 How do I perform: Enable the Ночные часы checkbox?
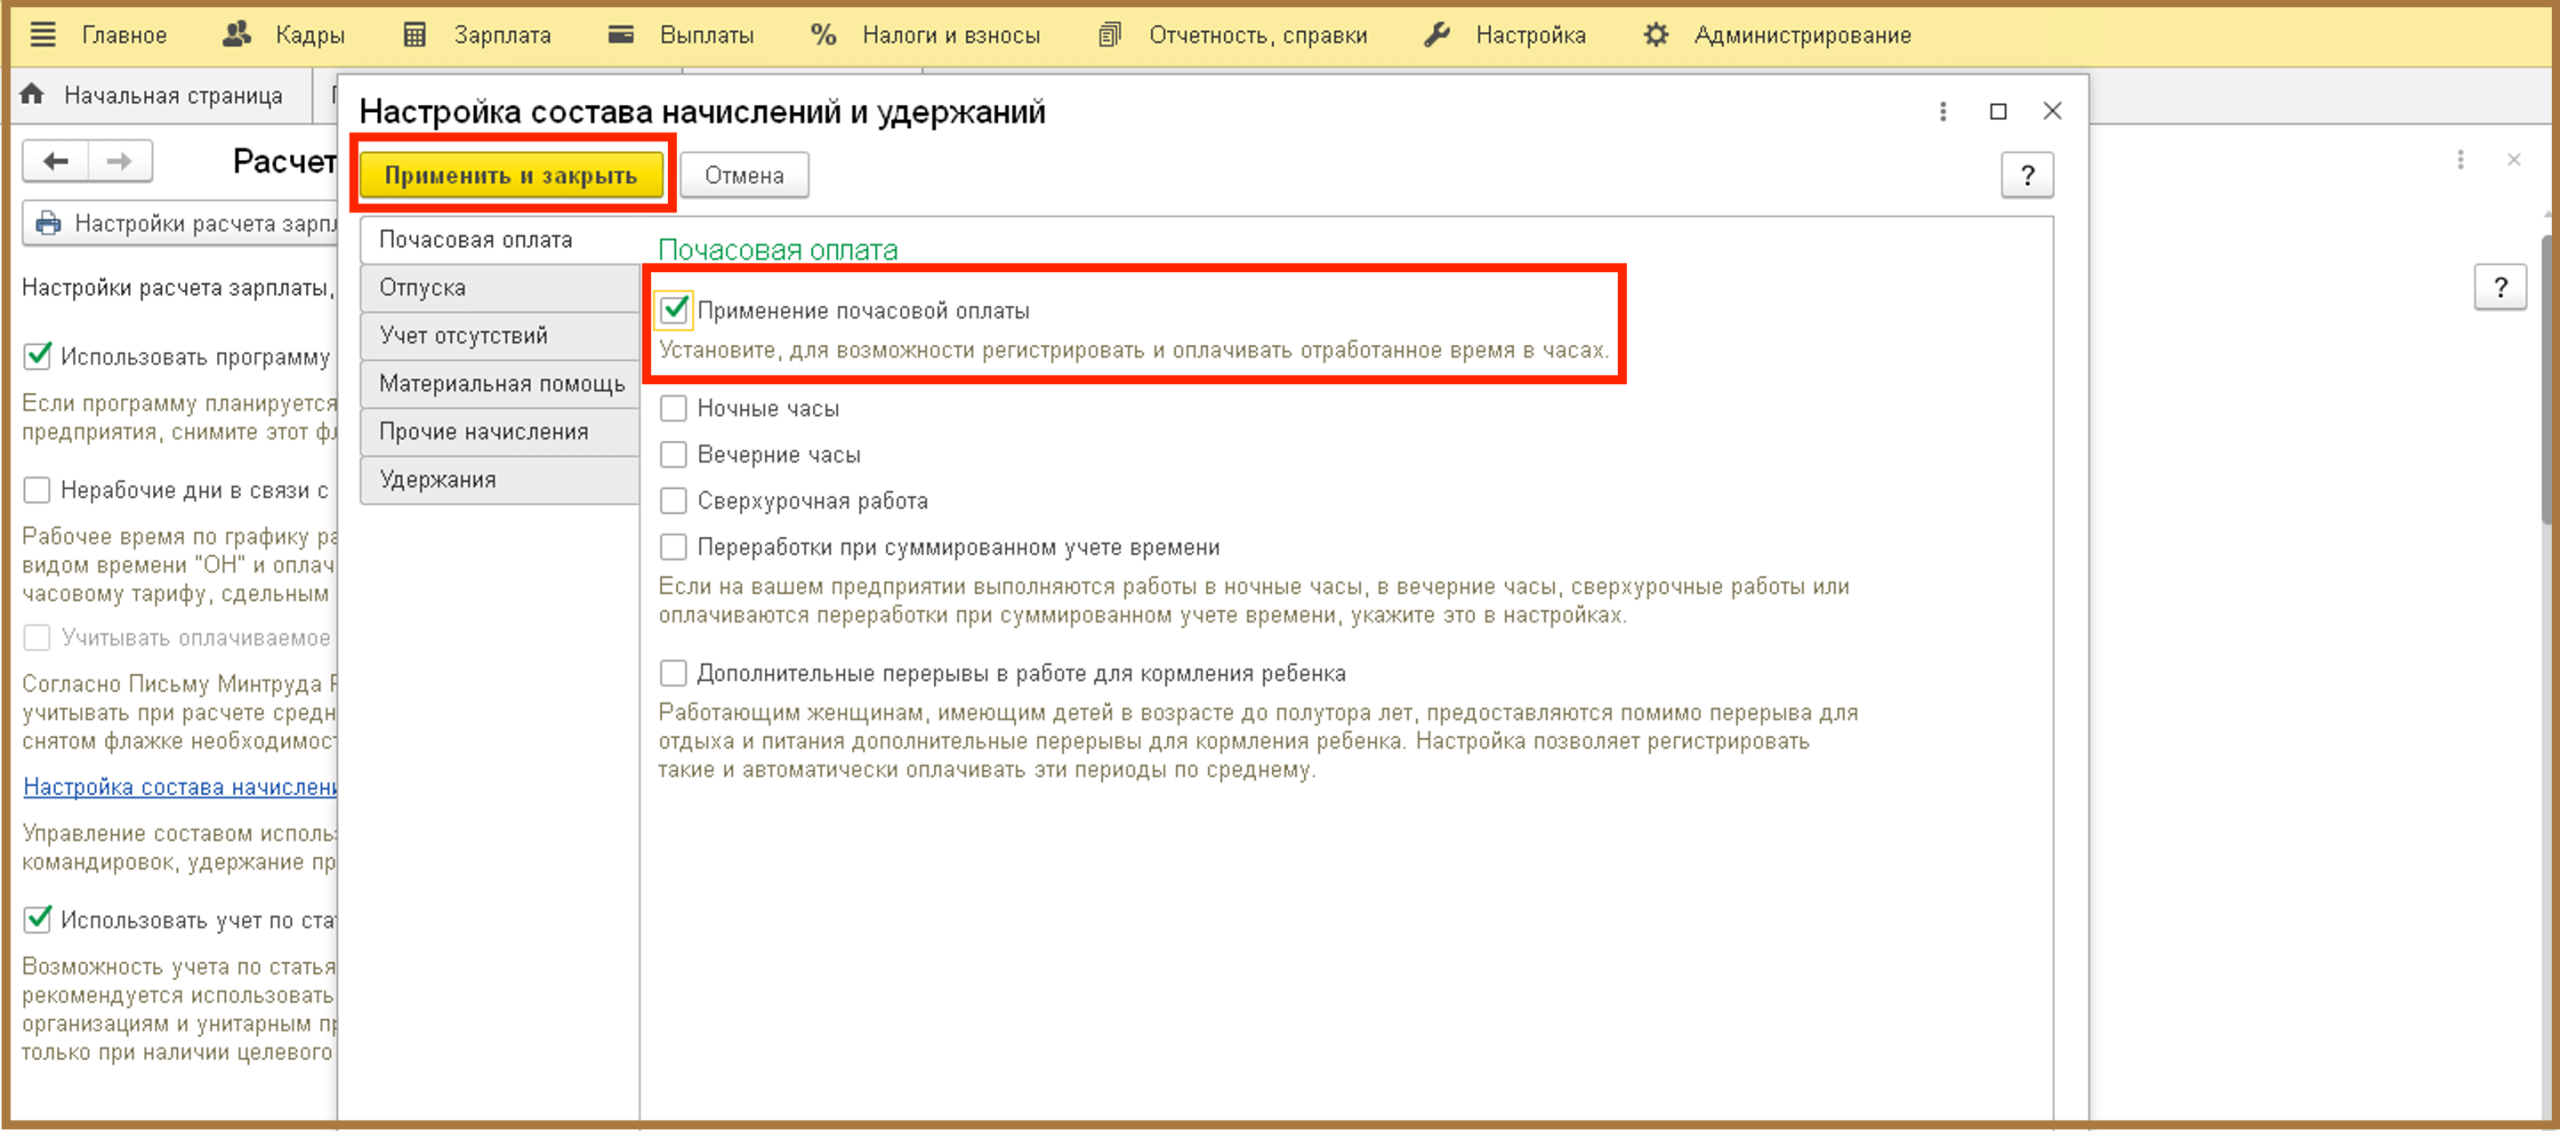point(674,408)
